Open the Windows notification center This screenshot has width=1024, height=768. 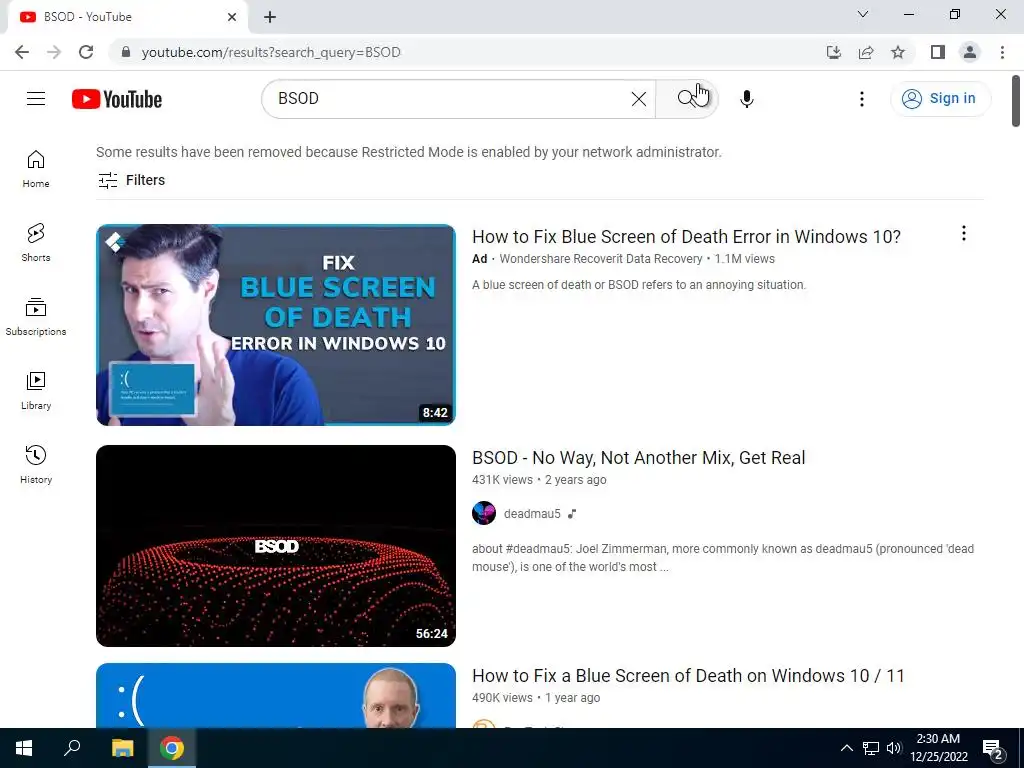point(993,749)
